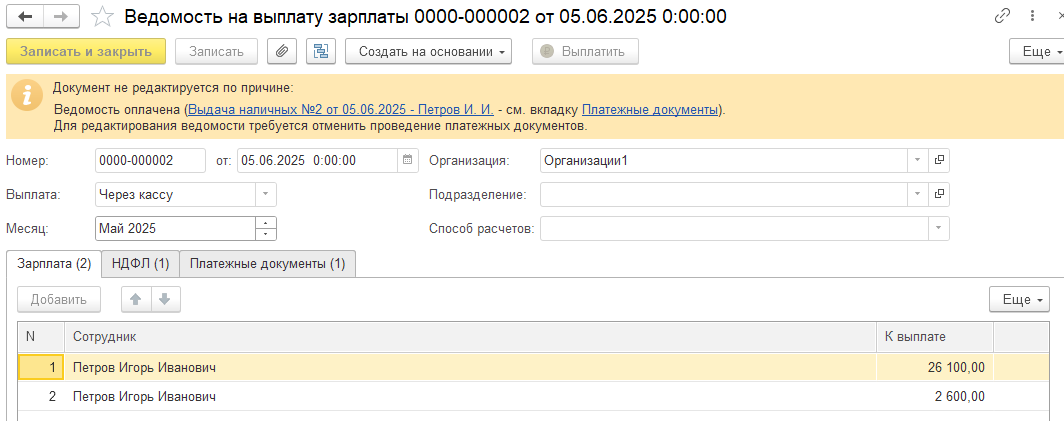Move row down with arrow button

[166, 299]
